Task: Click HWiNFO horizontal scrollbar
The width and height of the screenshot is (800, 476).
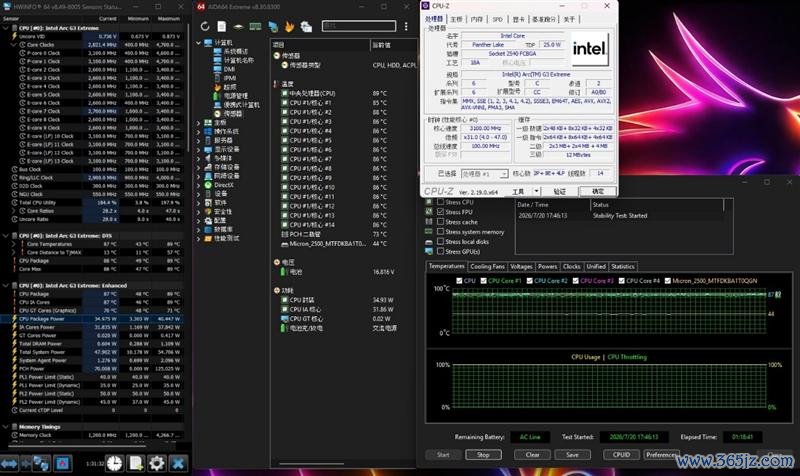Action: coord(77,447)
